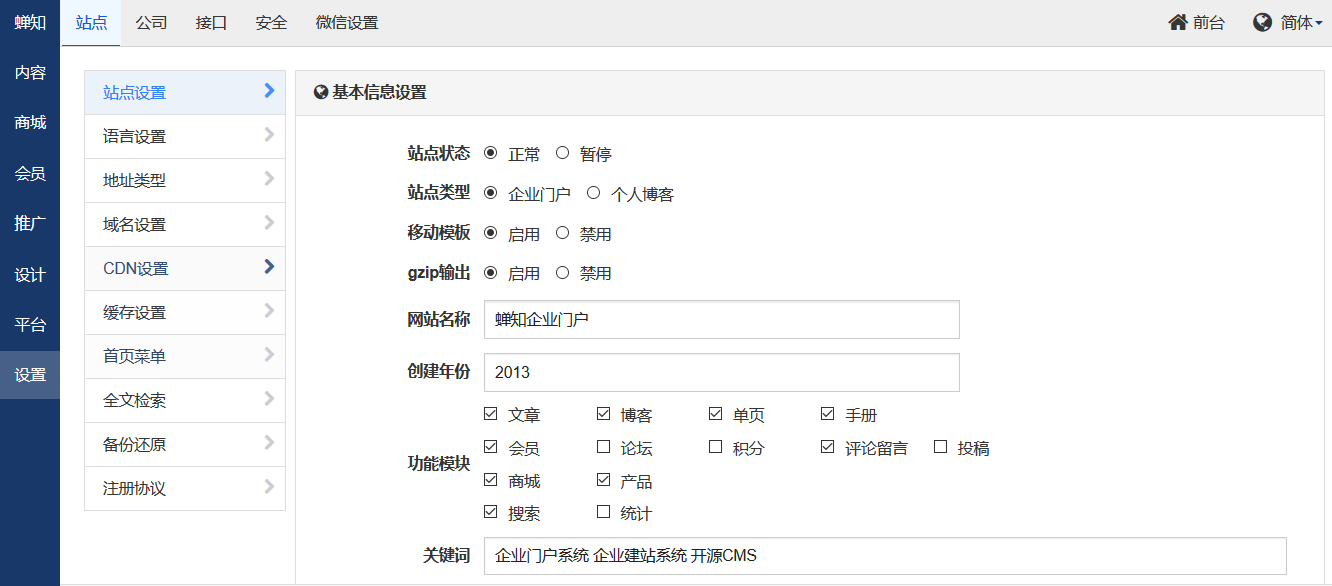Open 首页菜单 settings link

tap(135, 356)
